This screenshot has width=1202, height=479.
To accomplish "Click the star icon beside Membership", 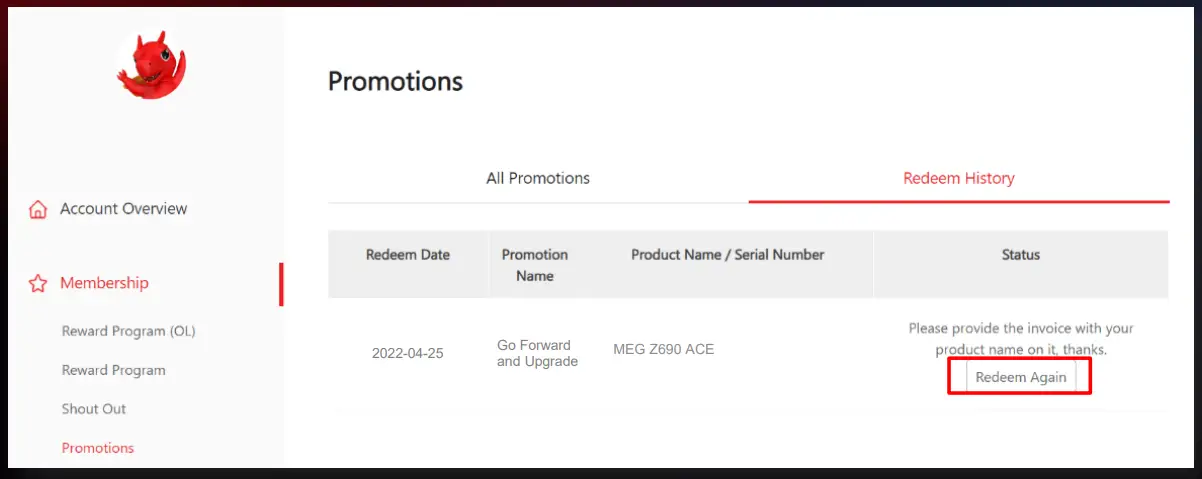I will pos(38,284).
